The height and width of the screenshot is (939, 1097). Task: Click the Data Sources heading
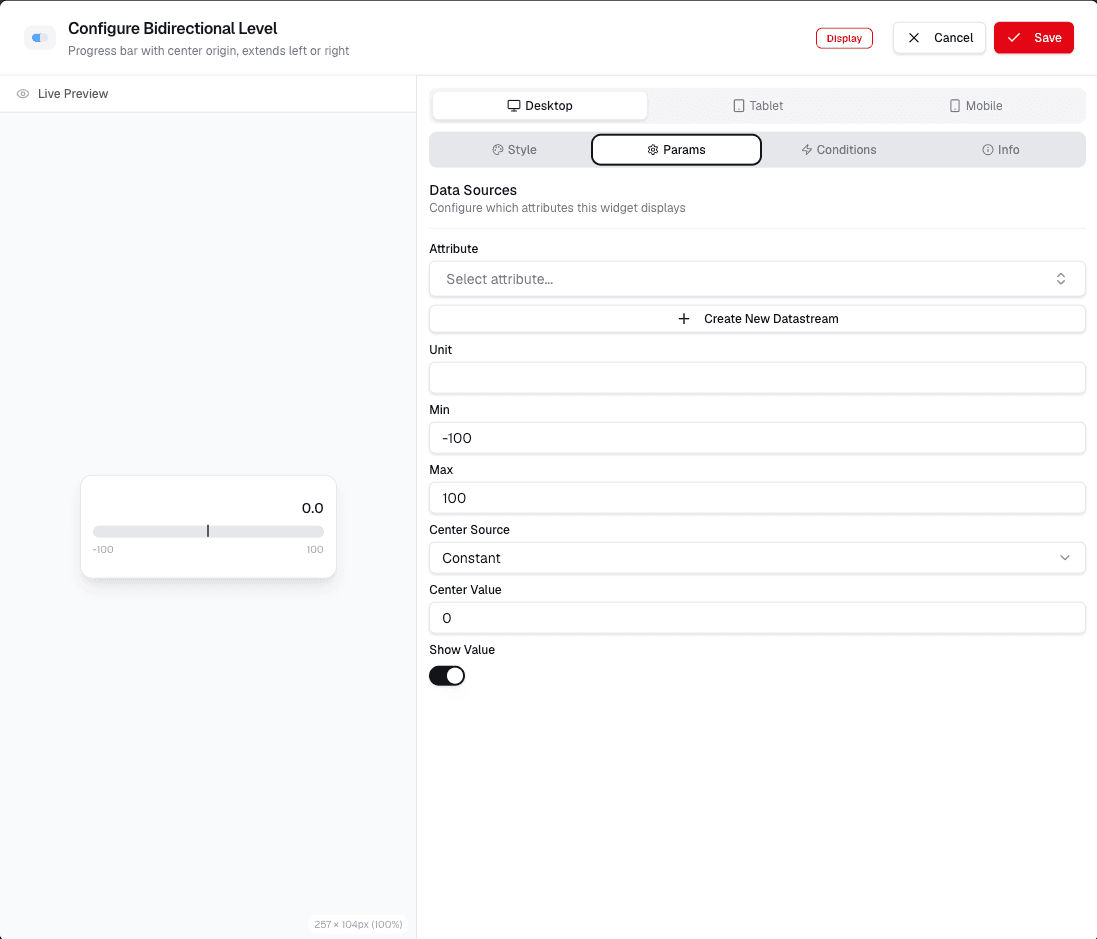[x=473, y=190]
